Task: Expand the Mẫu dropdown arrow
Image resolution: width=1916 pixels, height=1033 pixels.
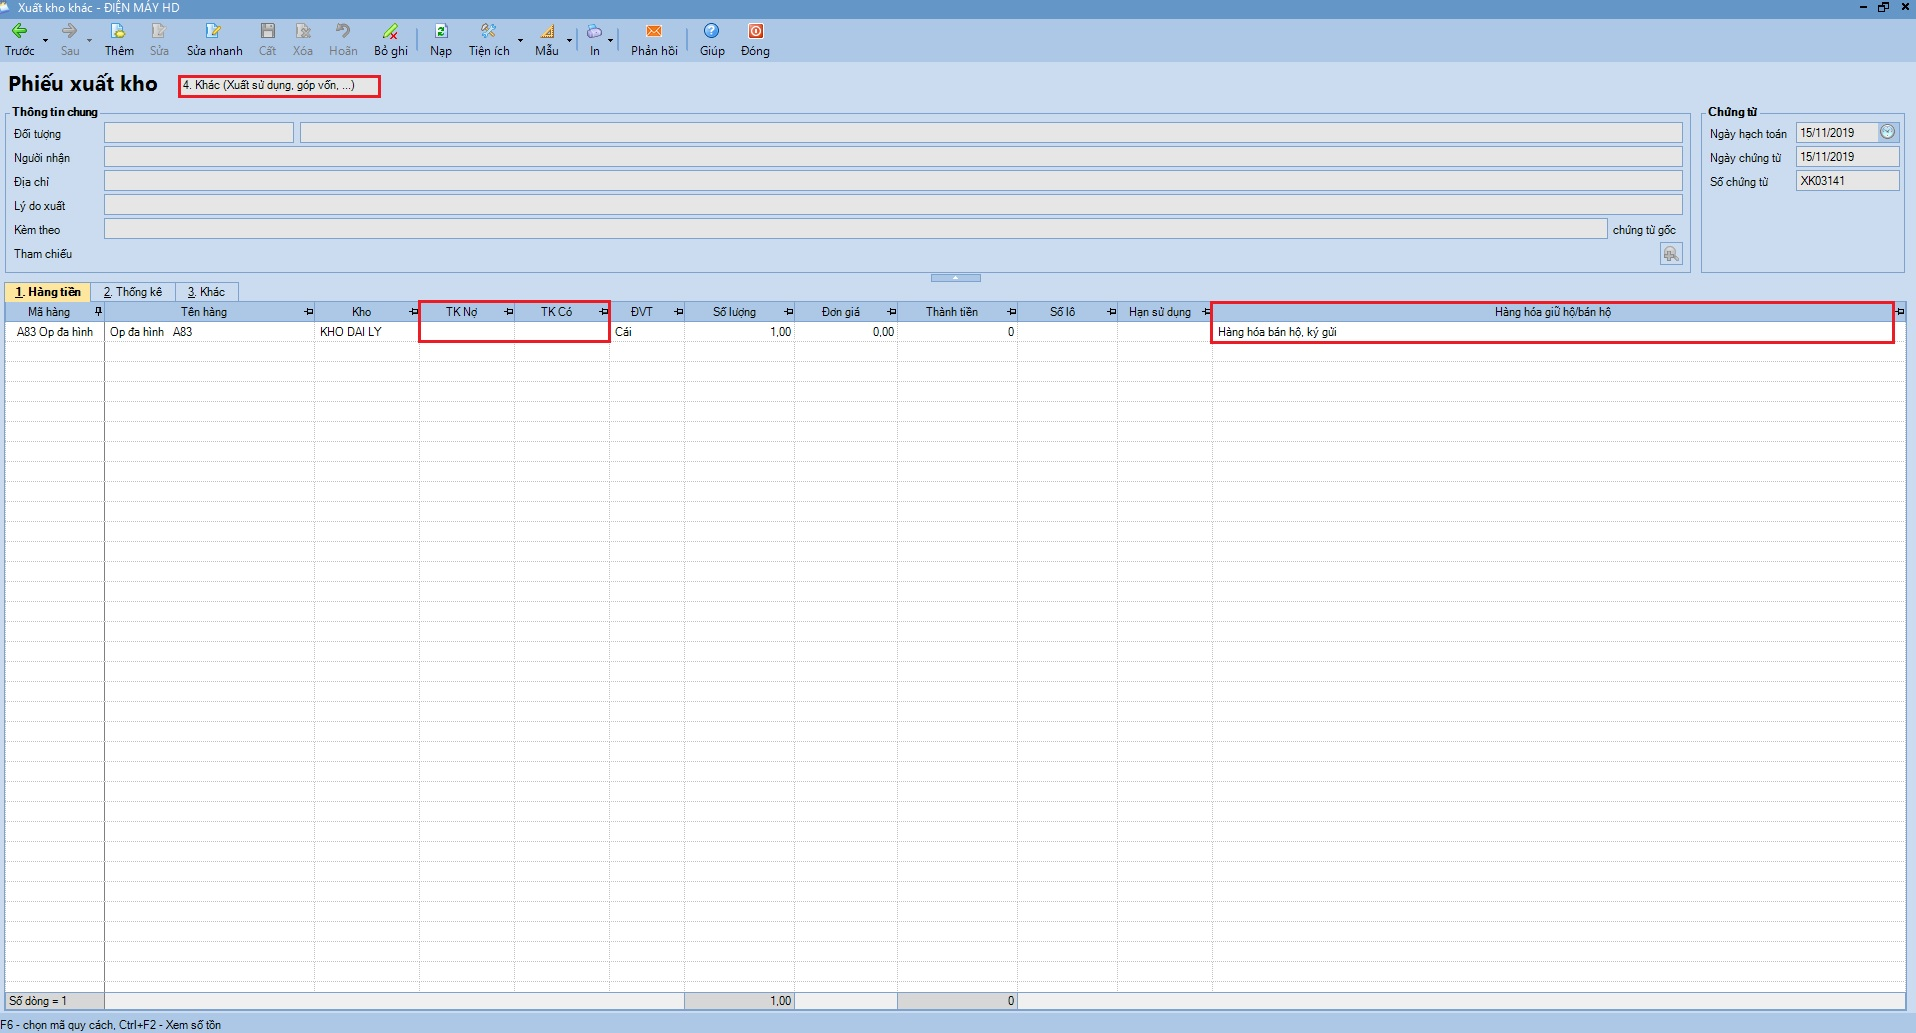Action: pyautogui.click(x=569, y=40)
